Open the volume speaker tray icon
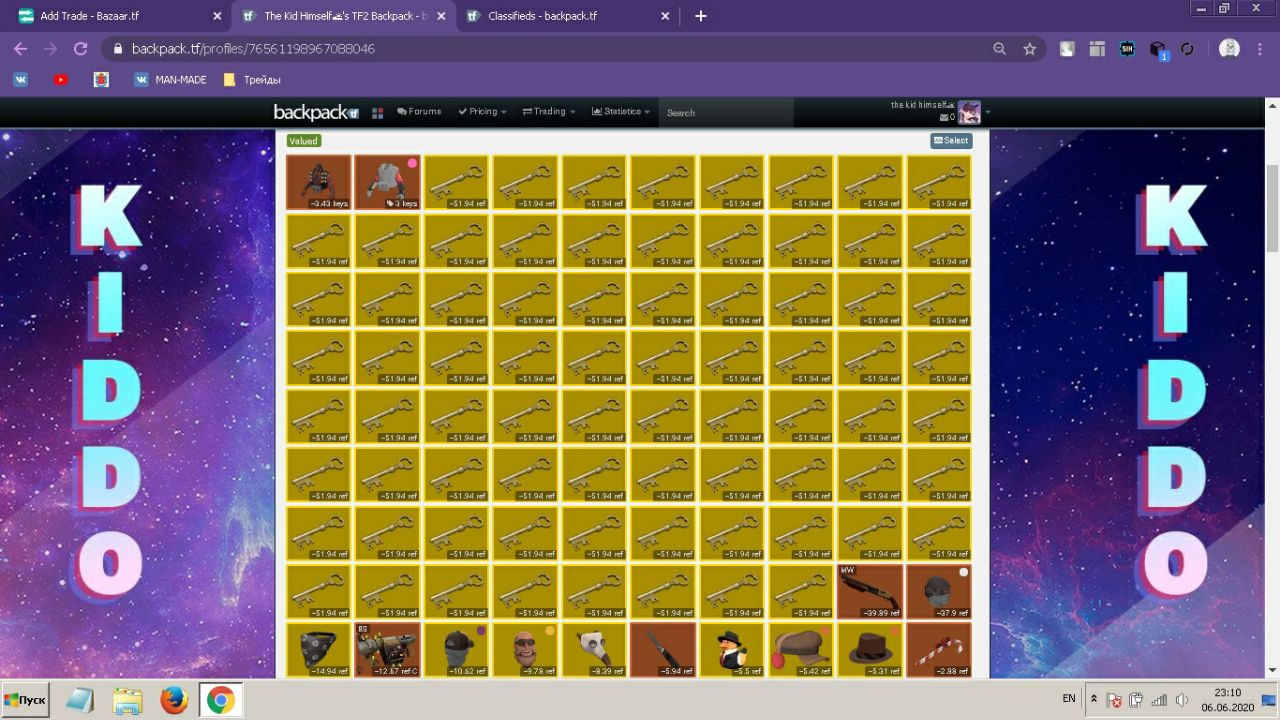1280x720 pixels. (1181, 701)
